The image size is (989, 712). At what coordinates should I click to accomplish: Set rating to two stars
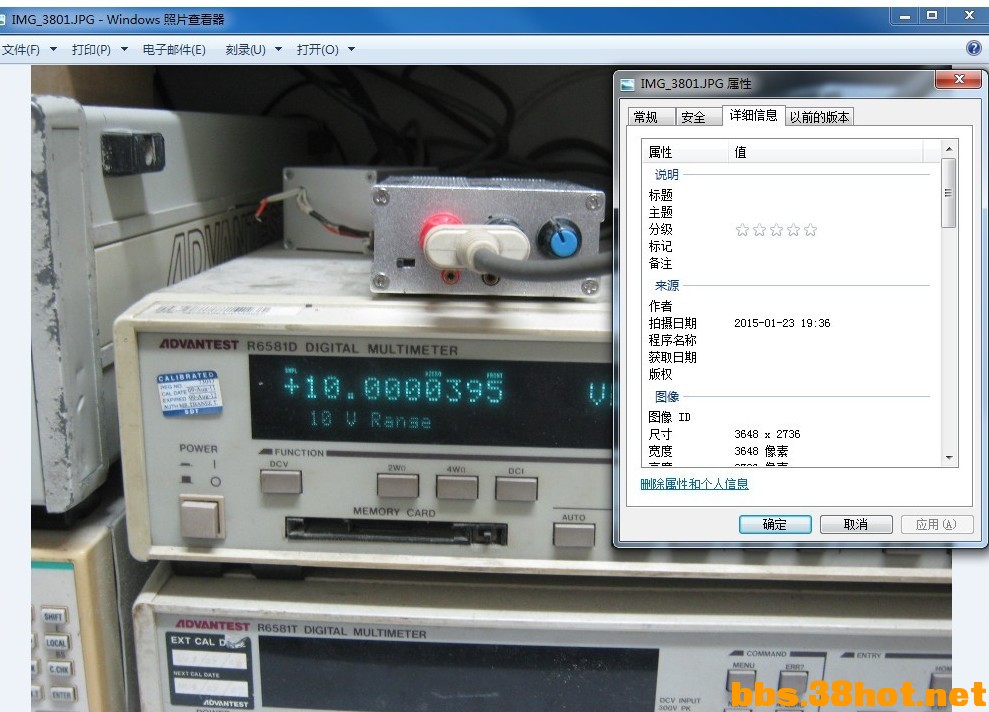[x=759, y=230]
